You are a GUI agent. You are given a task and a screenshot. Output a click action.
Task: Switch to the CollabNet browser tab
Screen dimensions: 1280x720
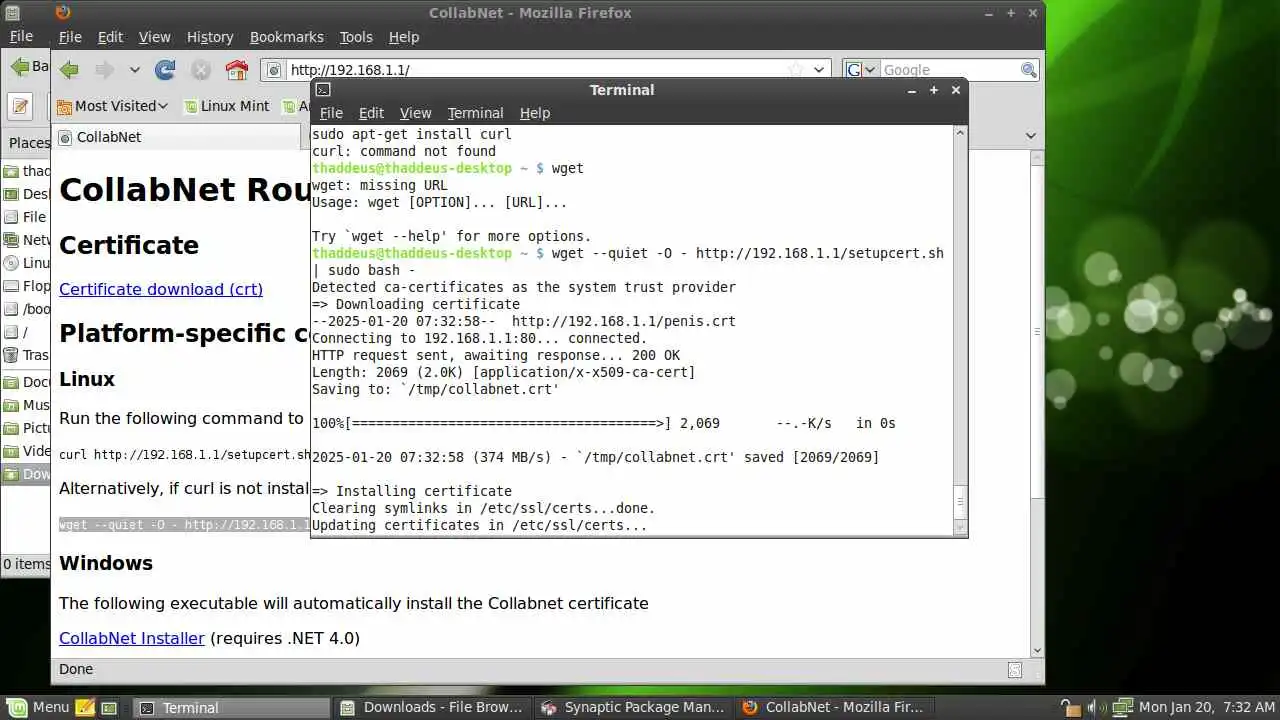pos(176,137)
